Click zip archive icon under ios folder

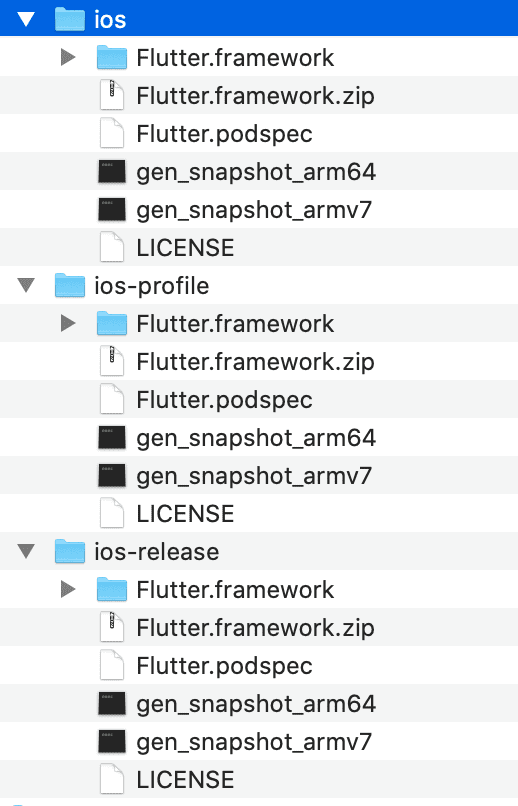click(112, 95)
